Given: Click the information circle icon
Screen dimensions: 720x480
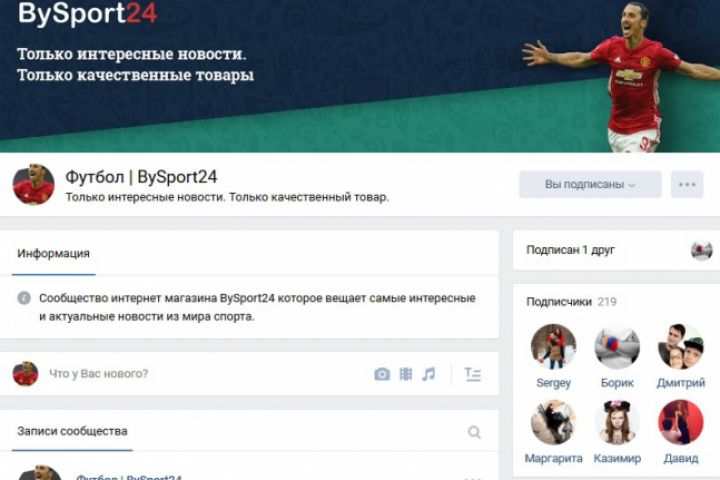Looking at the screenshot, I should (x=24, y=298).
